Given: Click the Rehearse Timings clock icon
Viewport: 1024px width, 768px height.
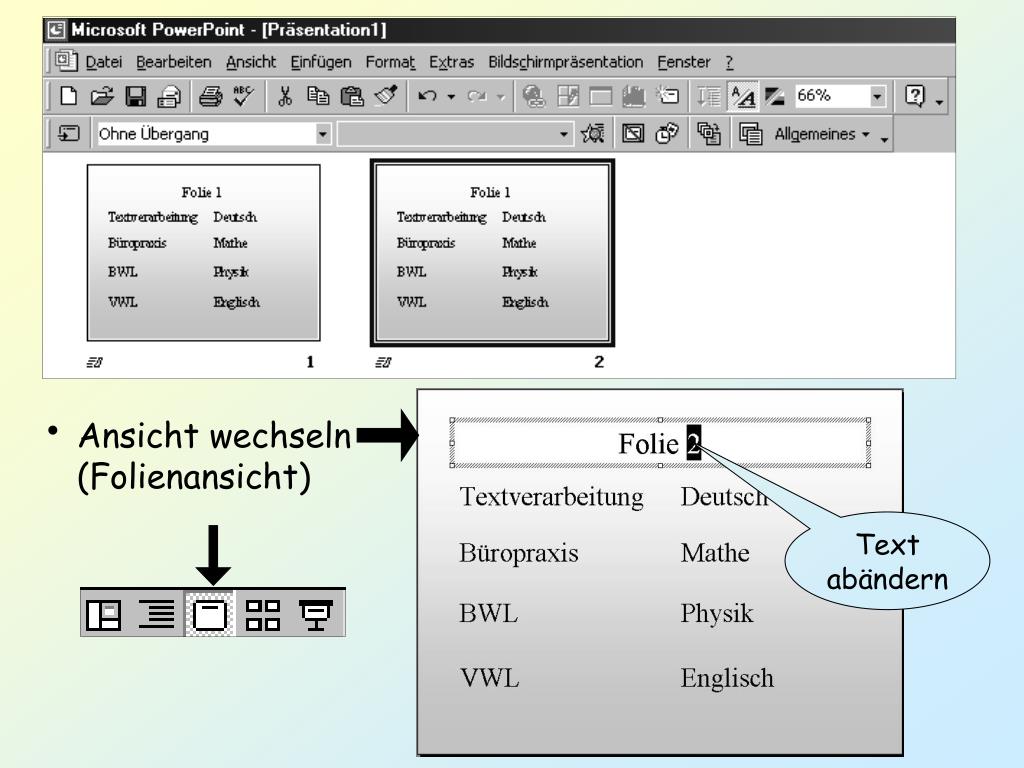Looking at the screenshot, I should coord(667,133).
